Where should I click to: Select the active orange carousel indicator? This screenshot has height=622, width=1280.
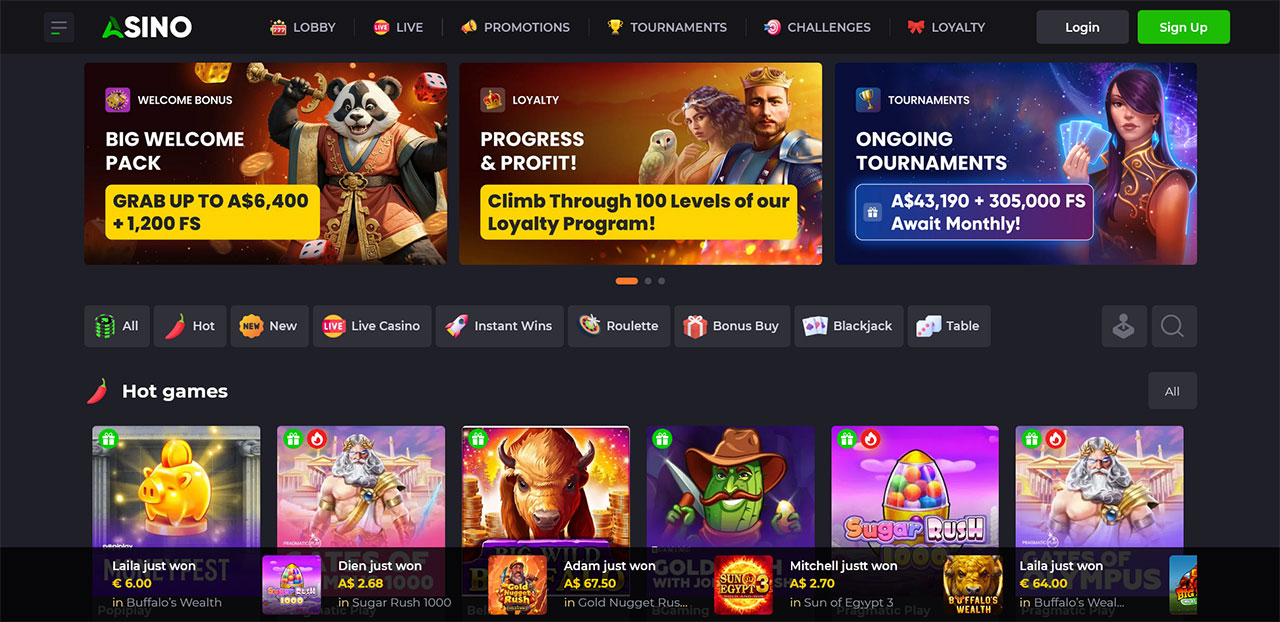627,281
